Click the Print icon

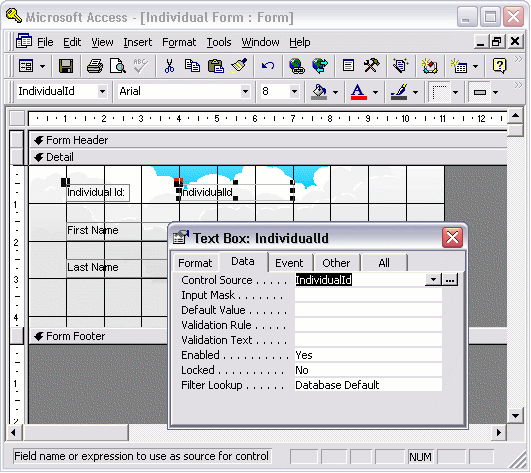pyautogui.click(x=94, y=66)
